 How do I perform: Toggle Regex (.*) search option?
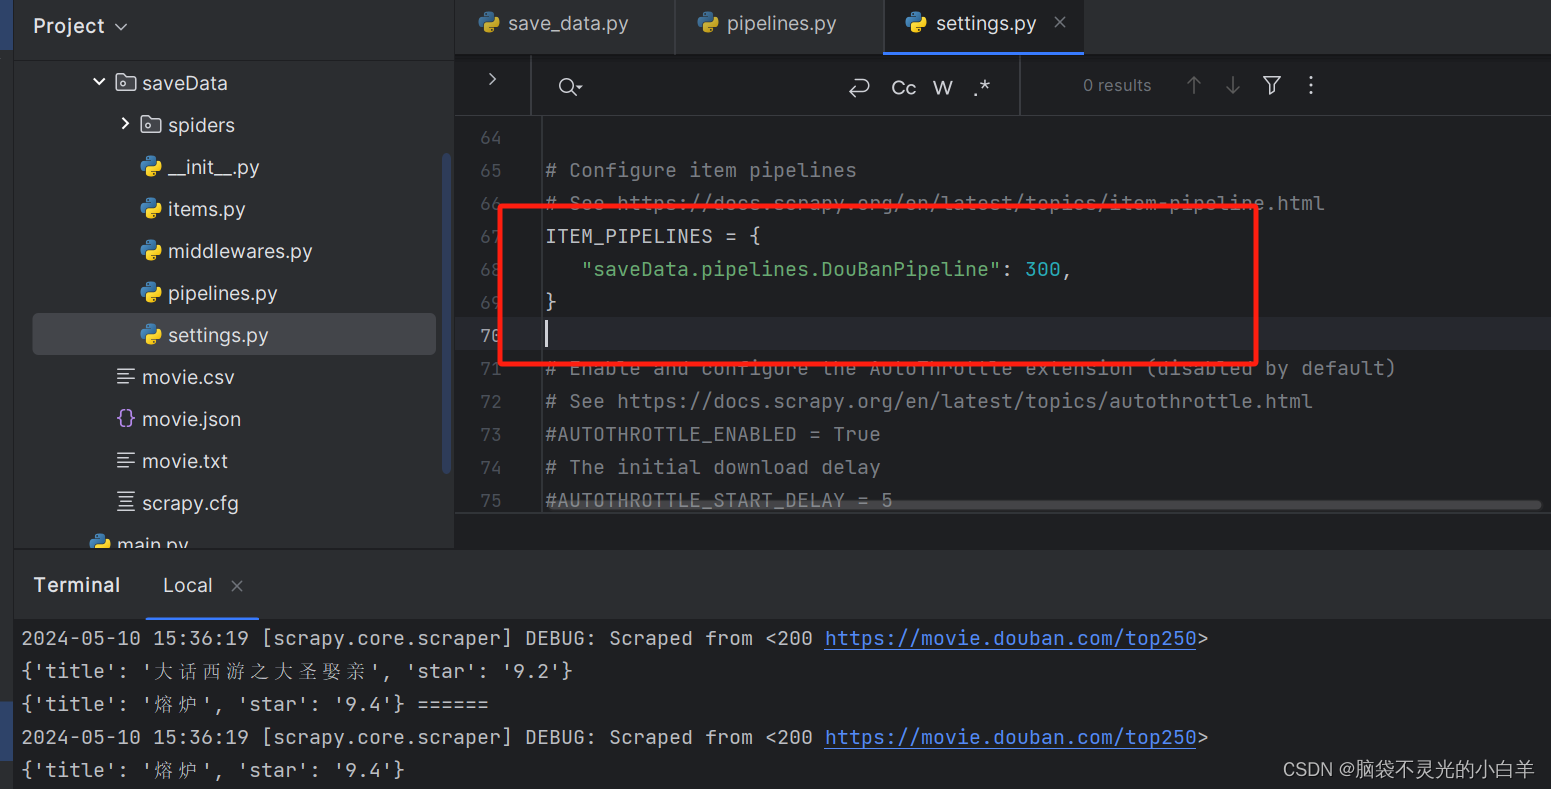(x=982, y=87)
